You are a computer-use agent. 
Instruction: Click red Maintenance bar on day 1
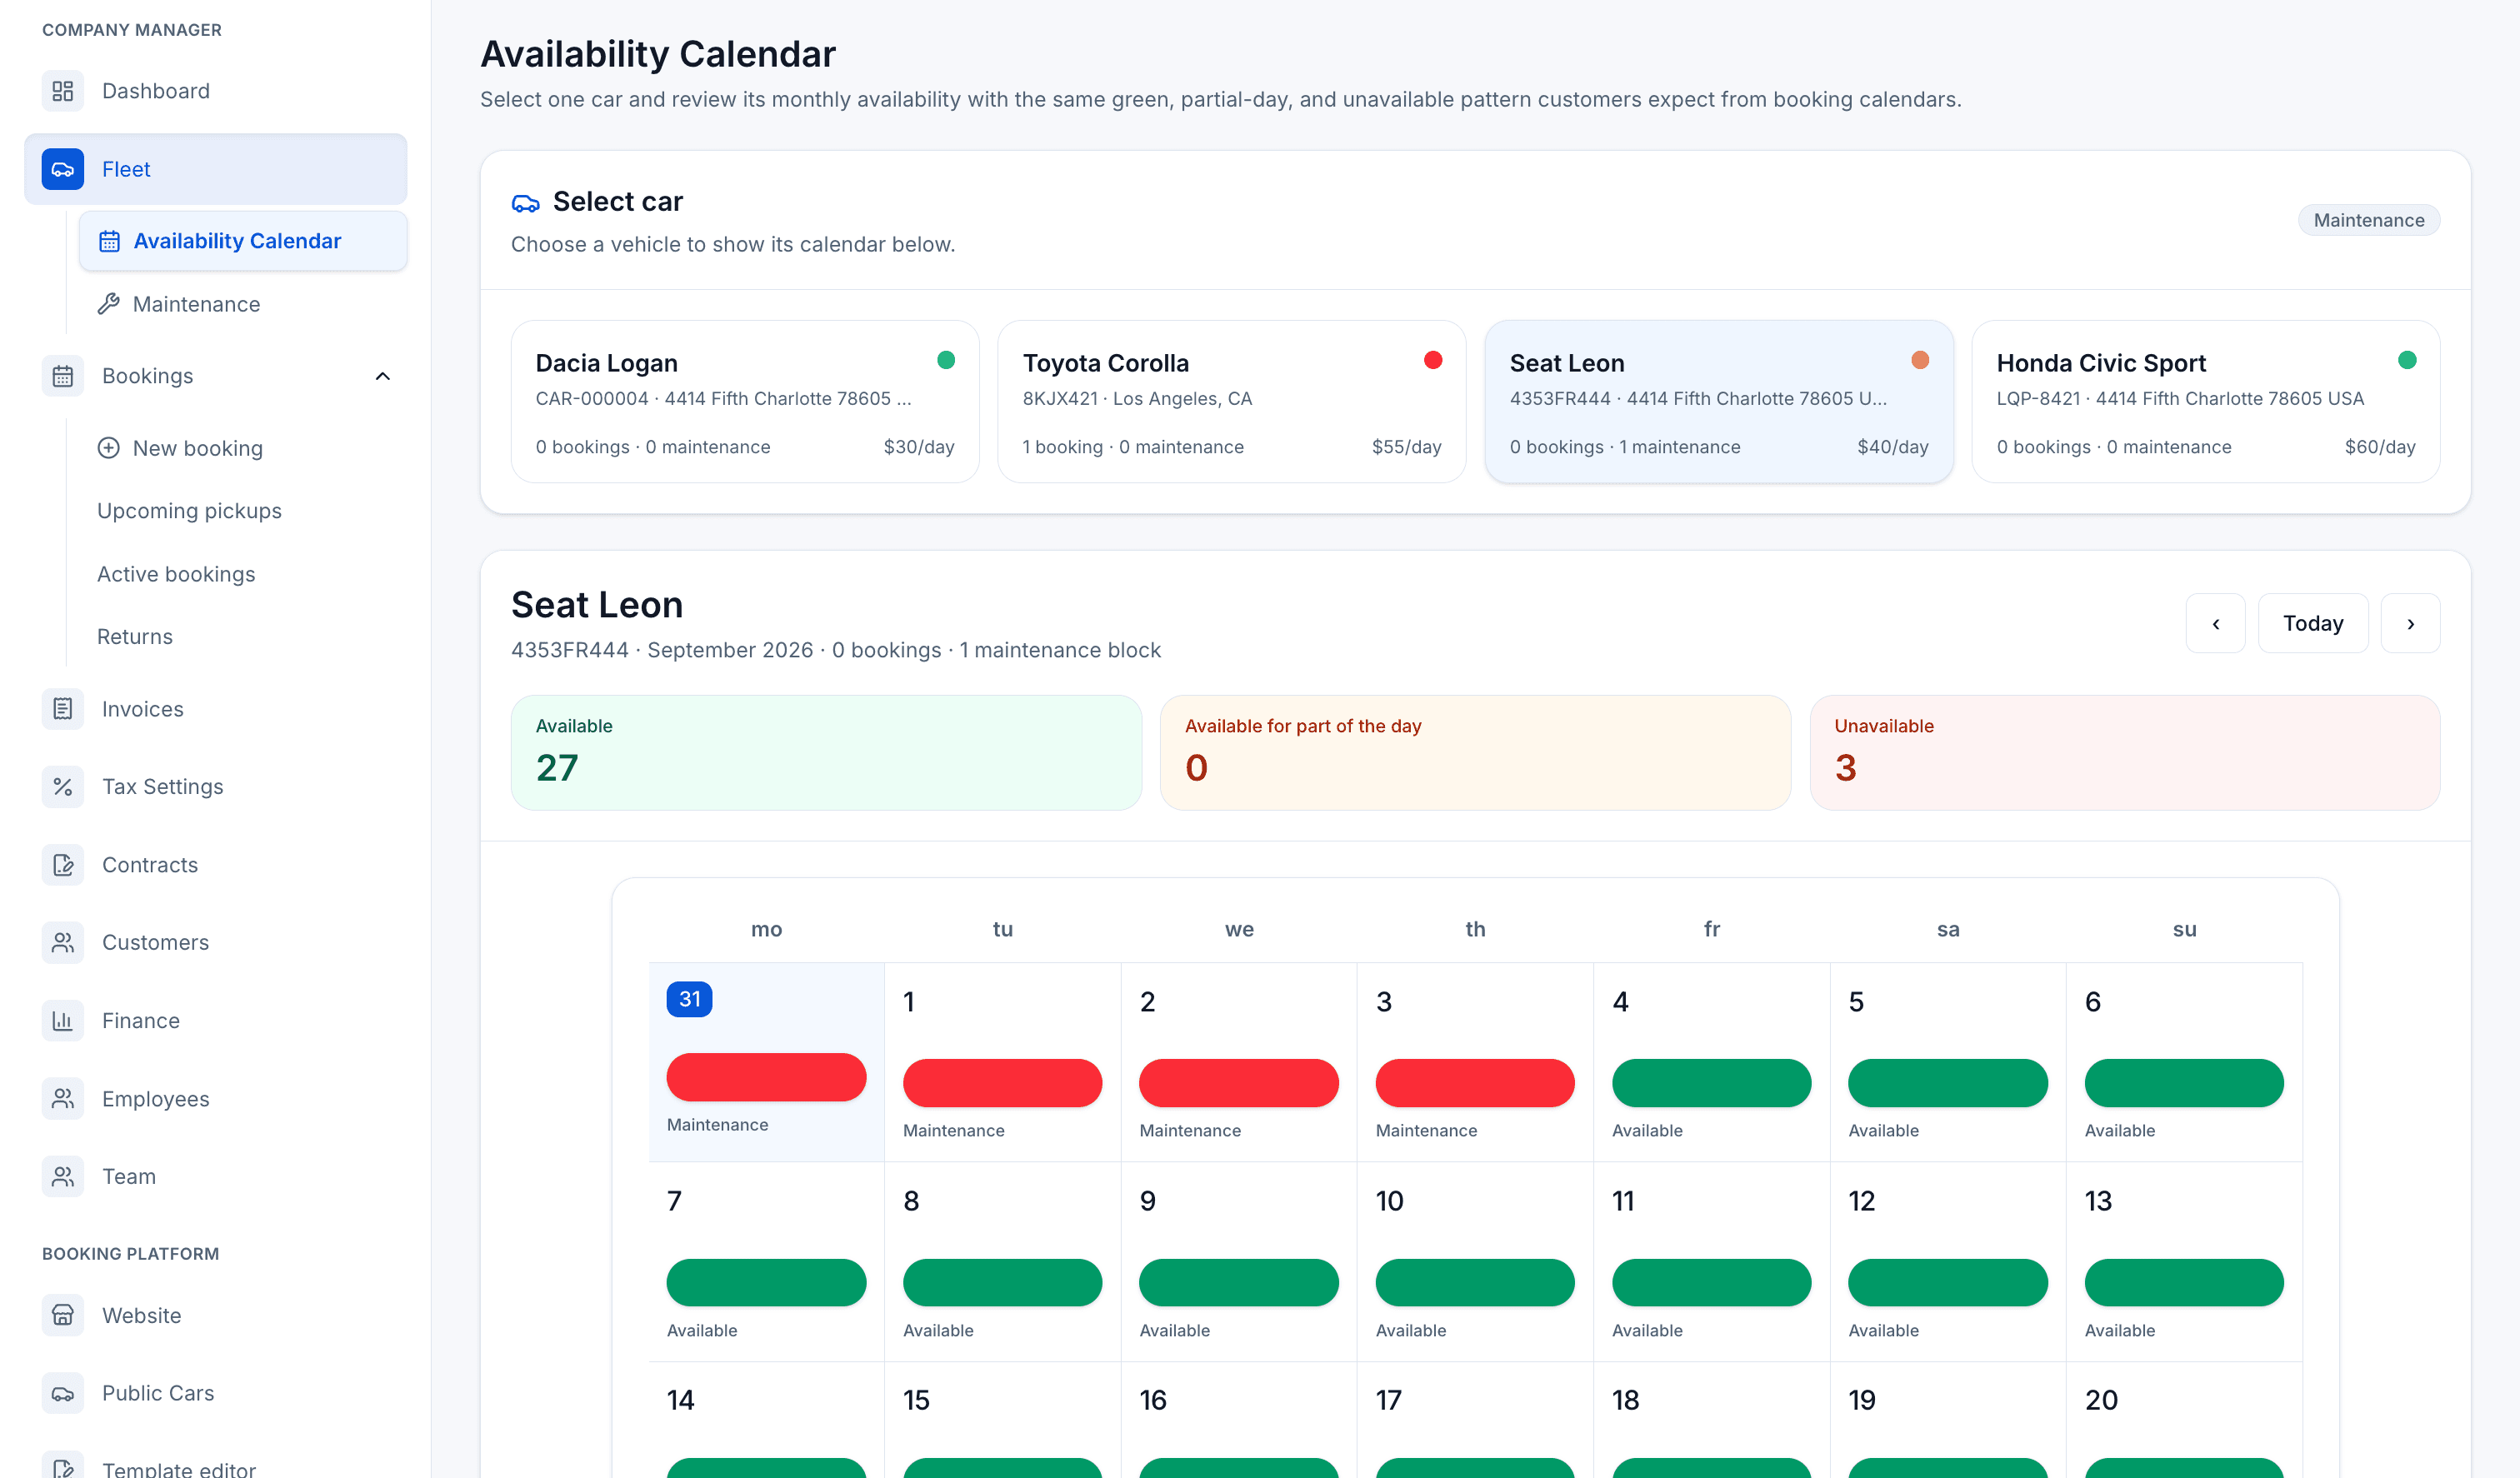pos(1002,1083)
